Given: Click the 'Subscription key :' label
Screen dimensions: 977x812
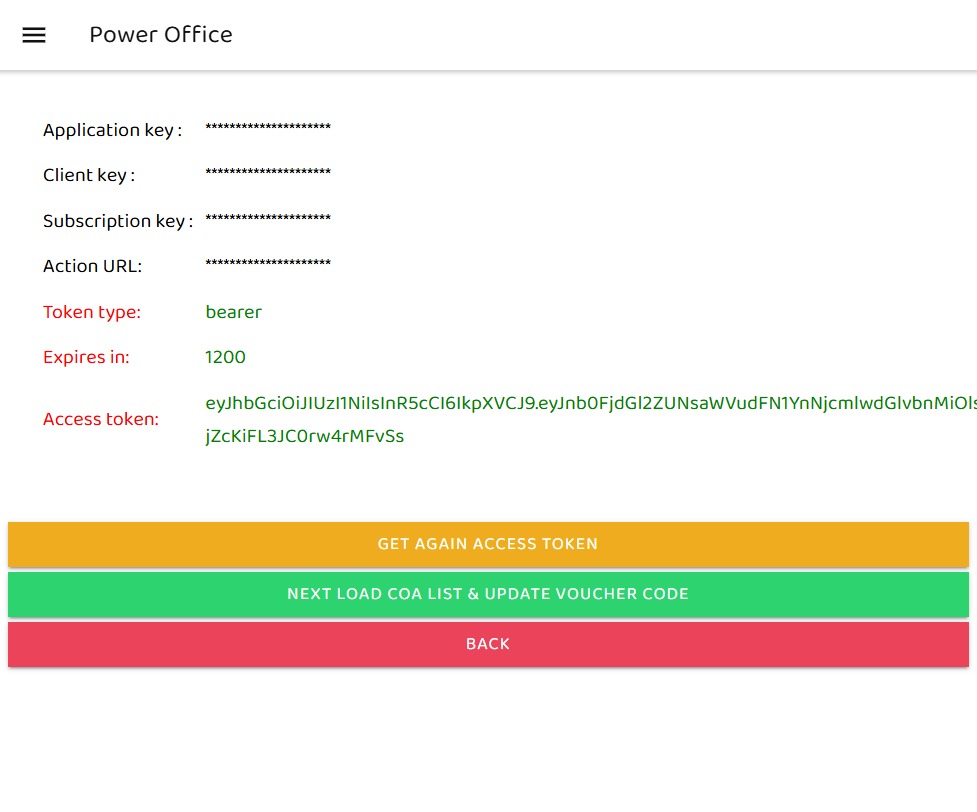Looking at the screenshot, I should [118, 221].
